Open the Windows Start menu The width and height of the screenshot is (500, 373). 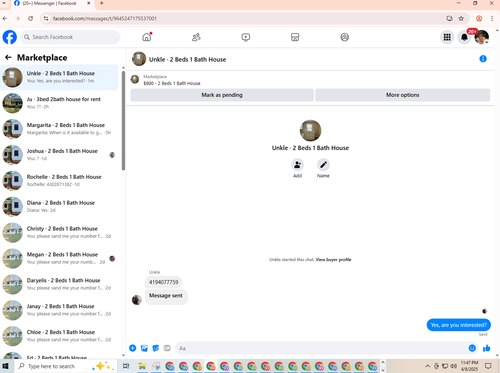(6, 366)
